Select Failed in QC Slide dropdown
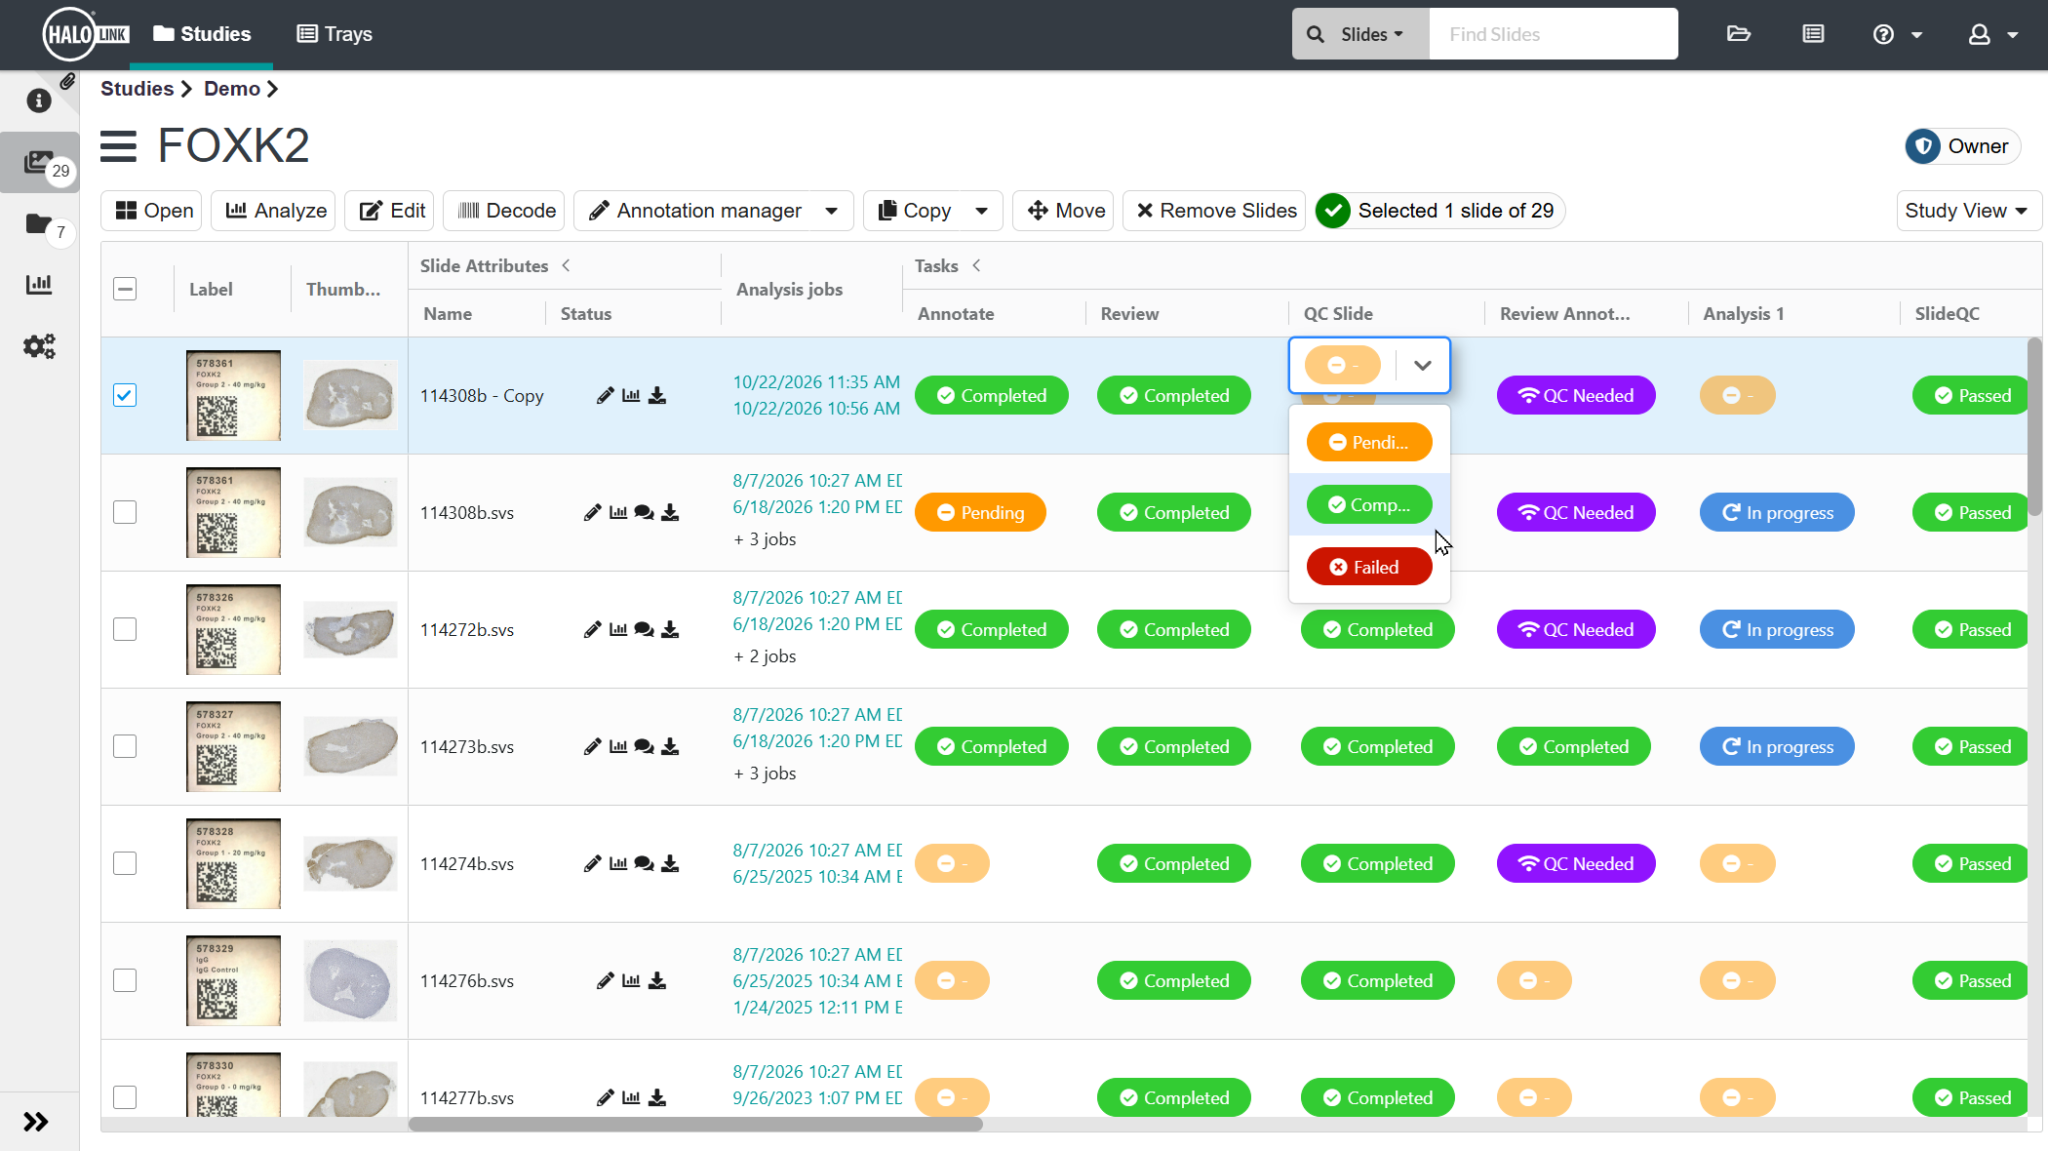The height and width of the screenshot is (1151, 2048). pyautogui.click(x=1369, y=567)
